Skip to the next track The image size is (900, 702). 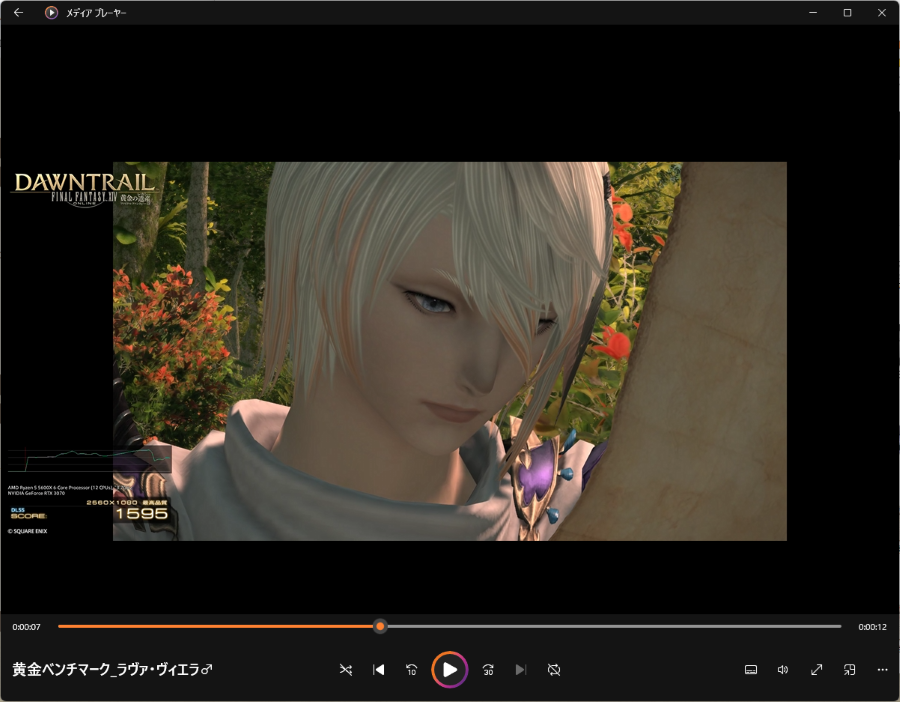[x=521, y=669]
